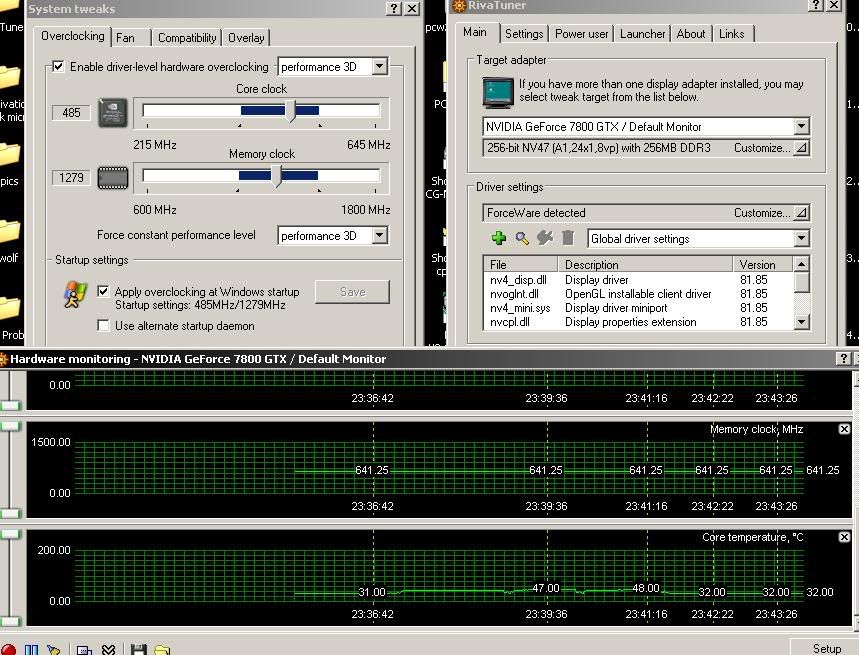
Task: Select the Main tab in RivaTuner
Action: click(x=474, y=32)
